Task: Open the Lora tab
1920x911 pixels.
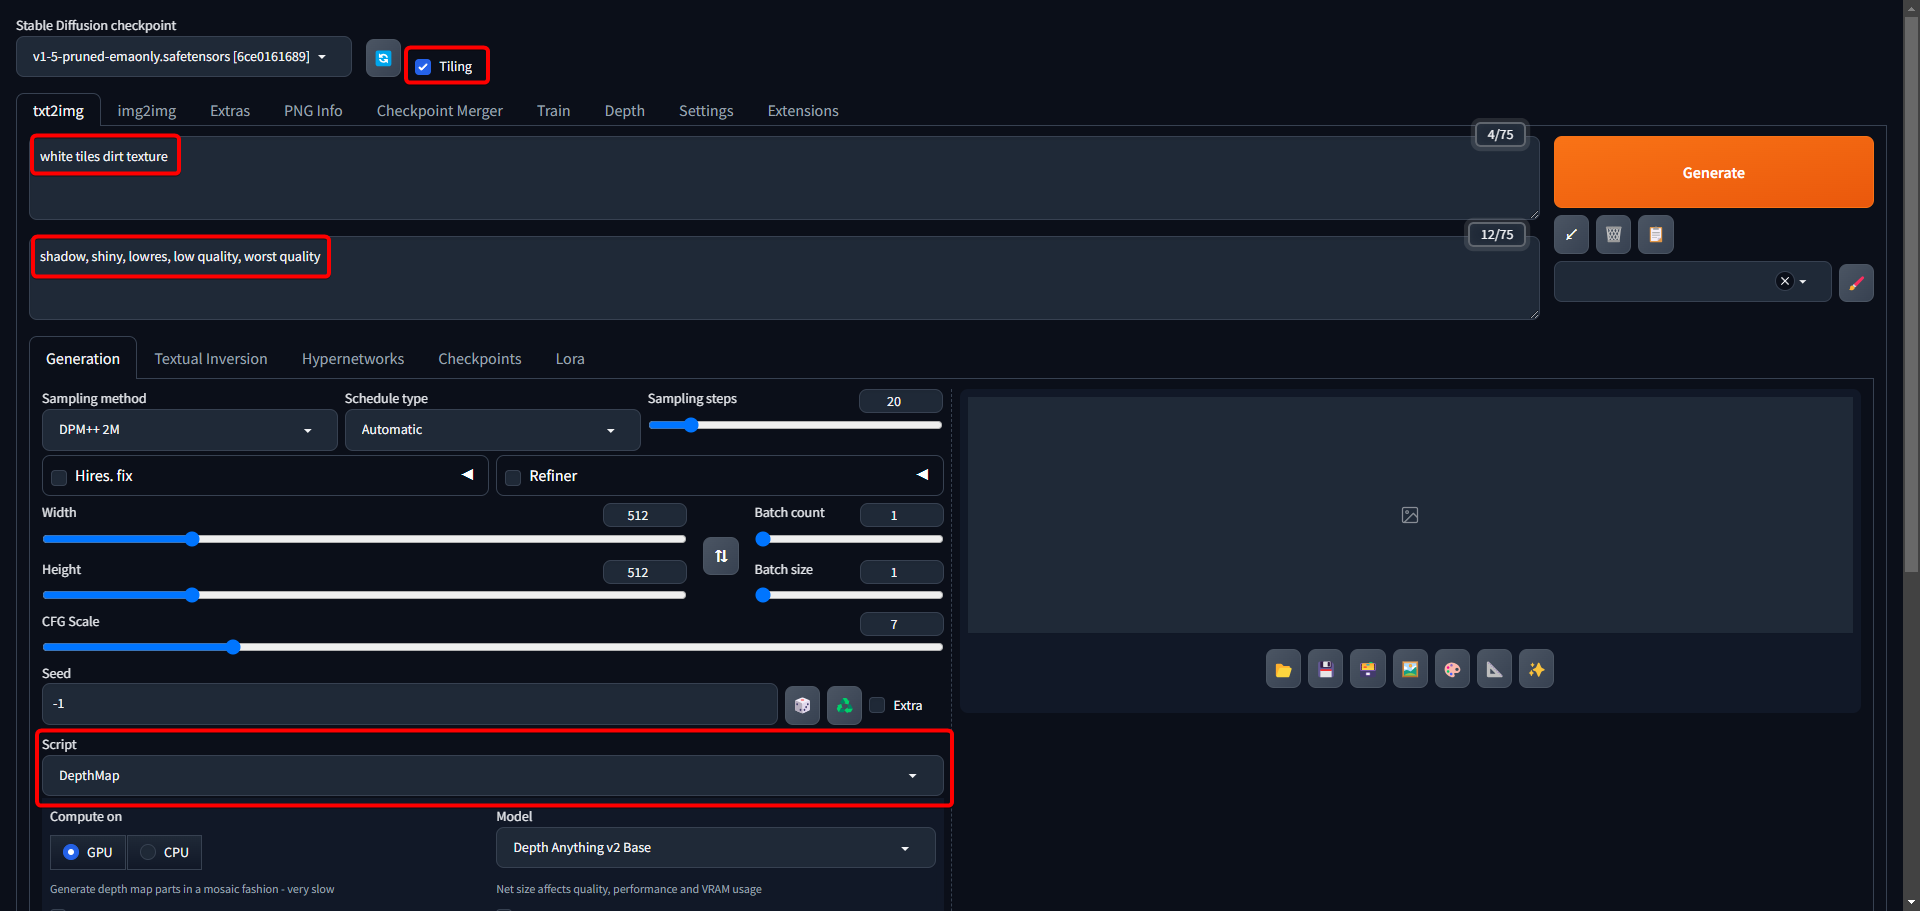Action: 570,359
